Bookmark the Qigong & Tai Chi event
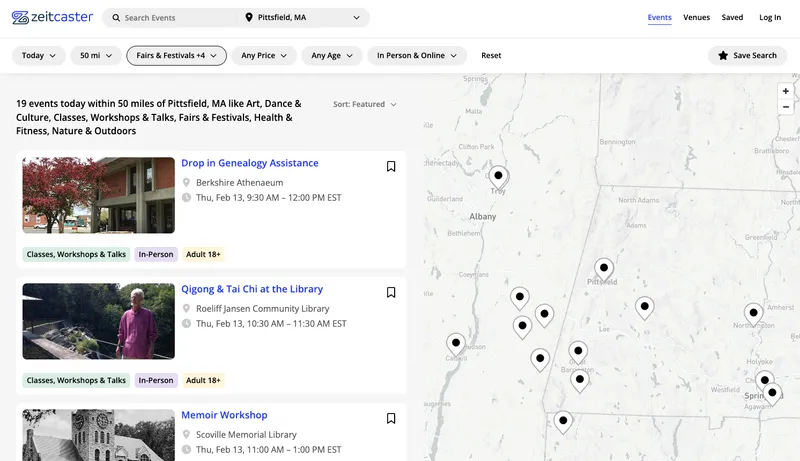This screenshot has width=800, height=461. coord(391,293)
